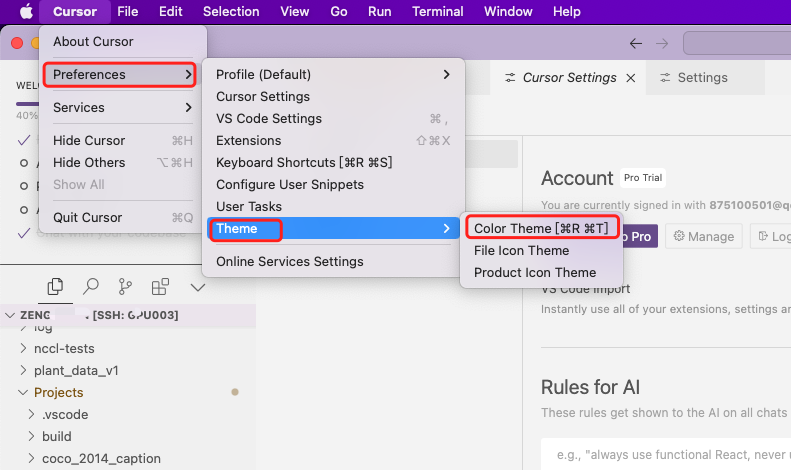Choose File Icon Theme

pyautogui.click(x=542, y=251)
